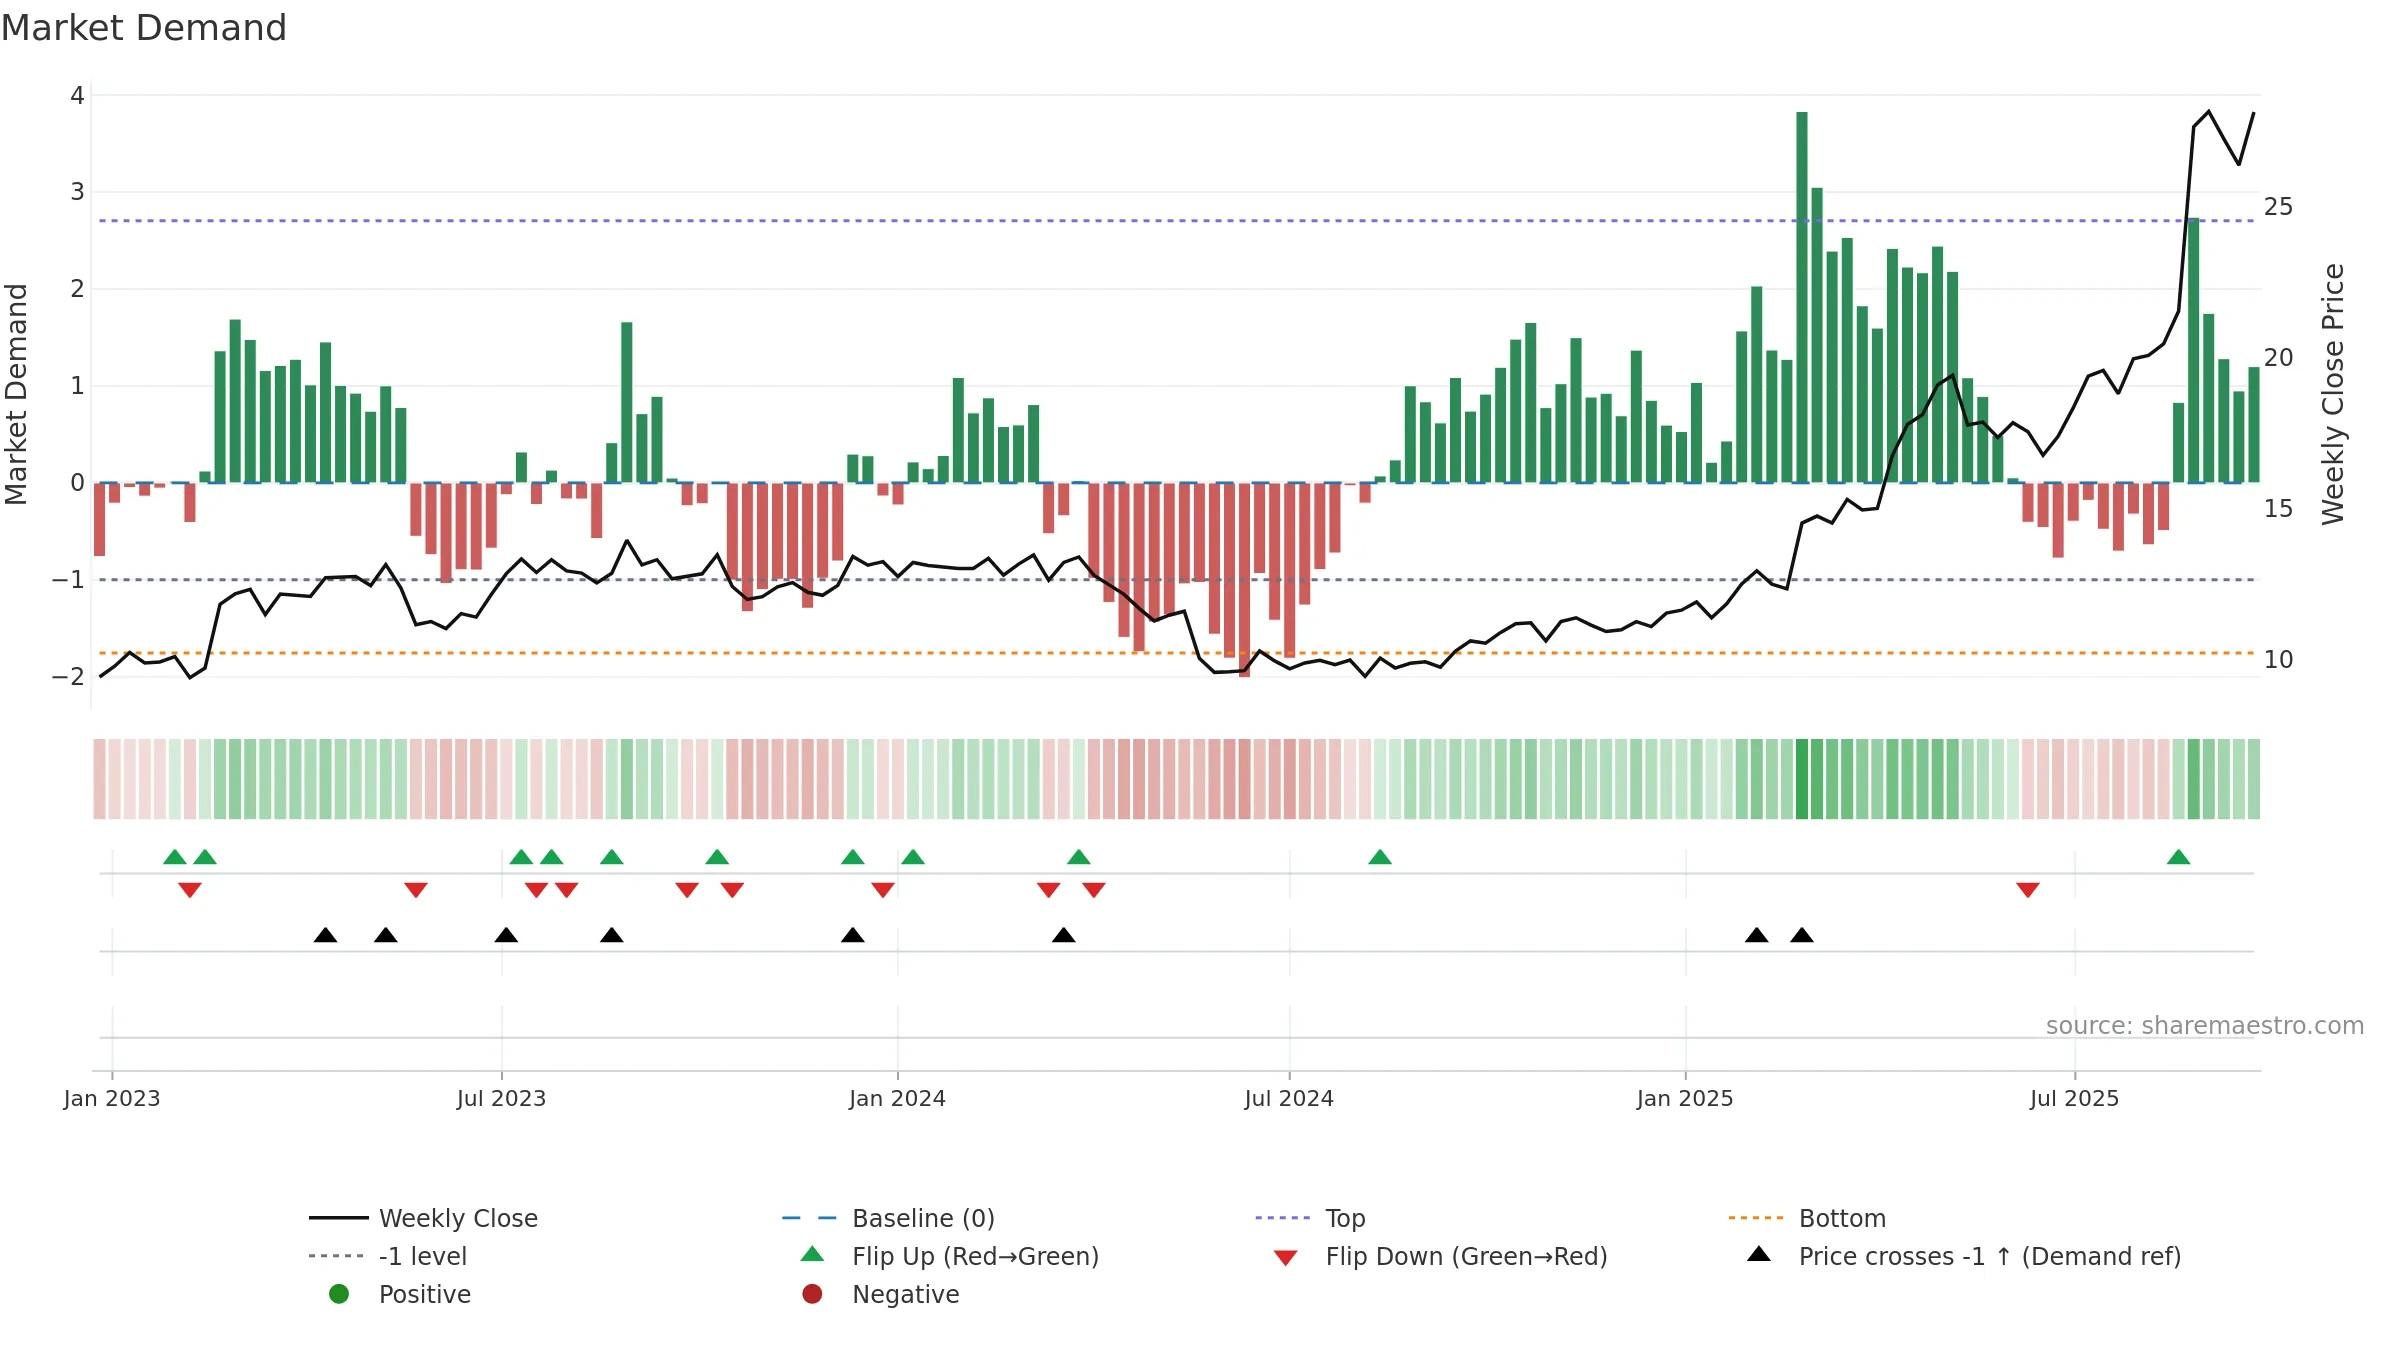This screenshot has width=2400, height=1350.
Task: Click the 25 tick on price axis
Action: click(2279, 207)
